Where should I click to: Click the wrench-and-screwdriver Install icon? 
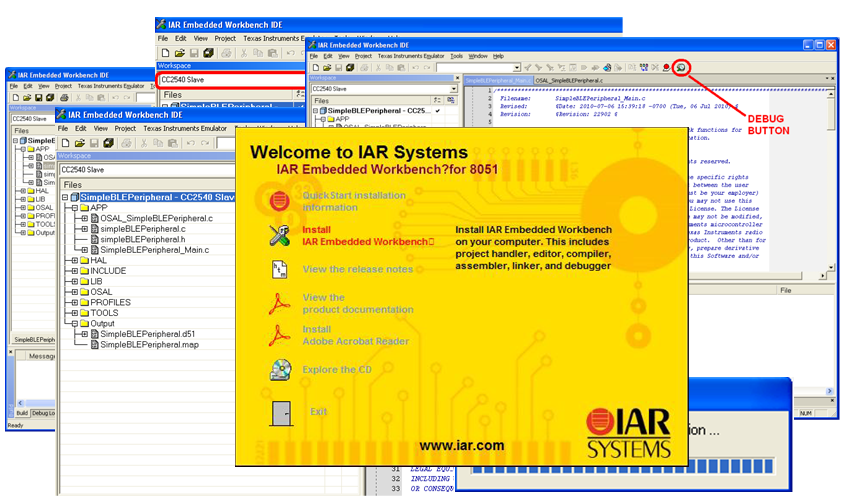pyautogui.click(x=279, y=235)
